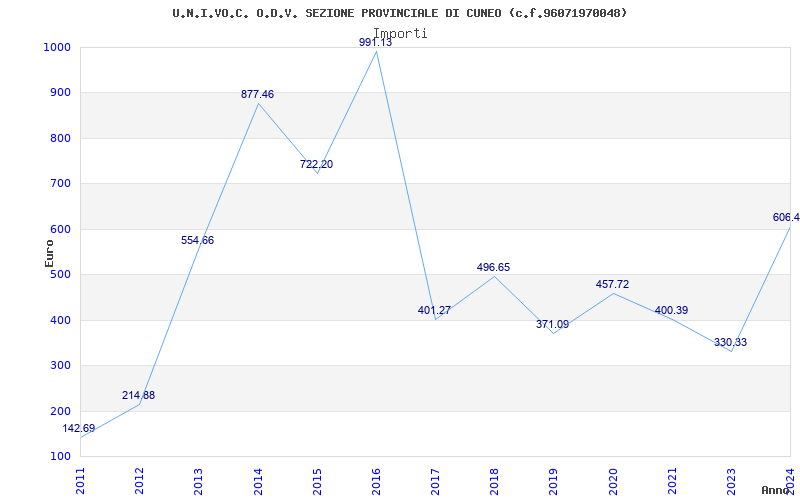Select the 214.88 data label
The height and width of the screenshot is (500, 800).
138,395
